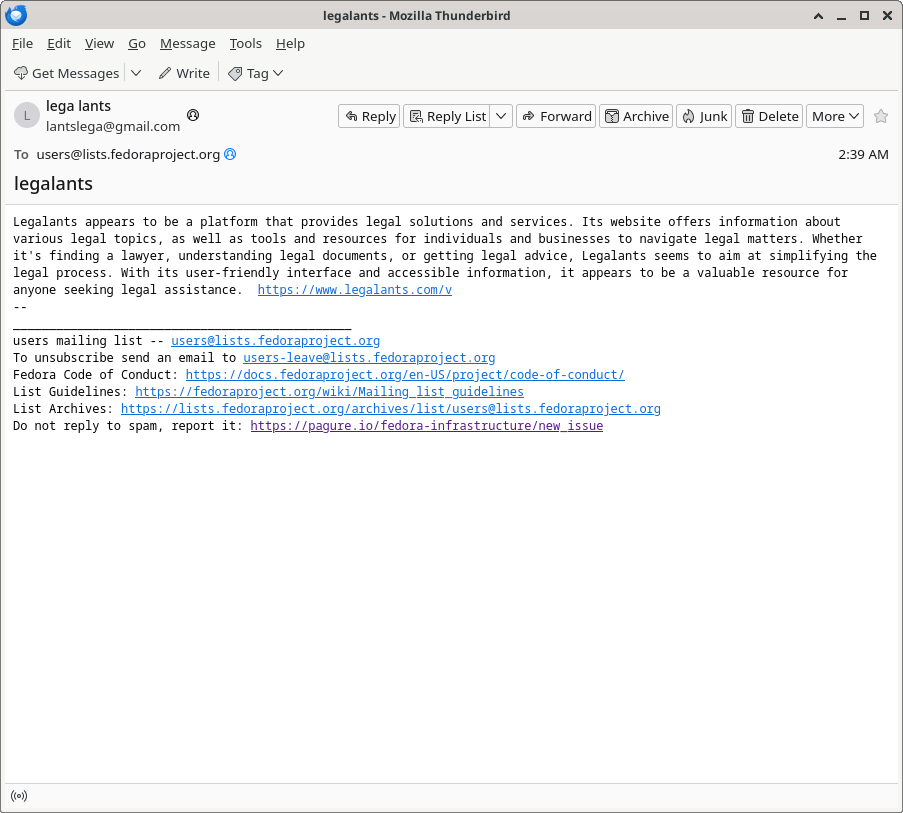The image size is (903, 813).
Task: Open the View menu
Action: [x=99, y=44]
